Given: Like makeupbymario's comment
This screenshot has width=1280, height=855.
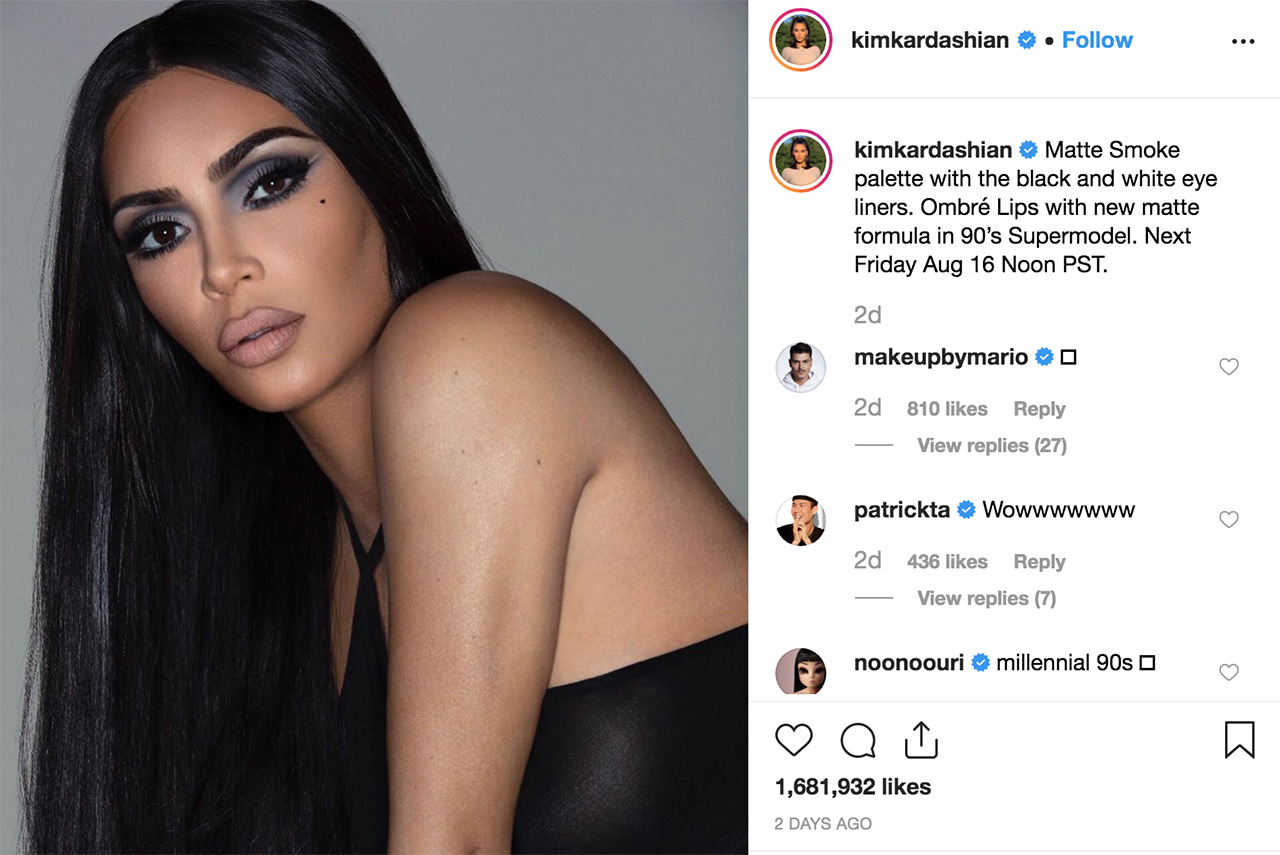Looking at the screenshot, I should pyautogui.click(x=1229, y=367).
